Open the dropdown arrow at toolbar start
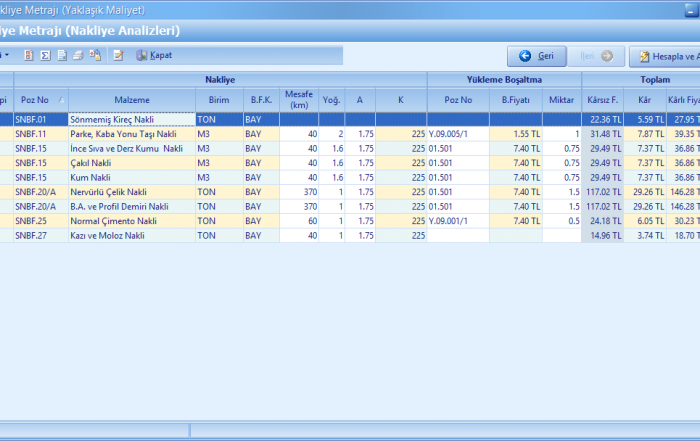700x441 pixels. 8,55
